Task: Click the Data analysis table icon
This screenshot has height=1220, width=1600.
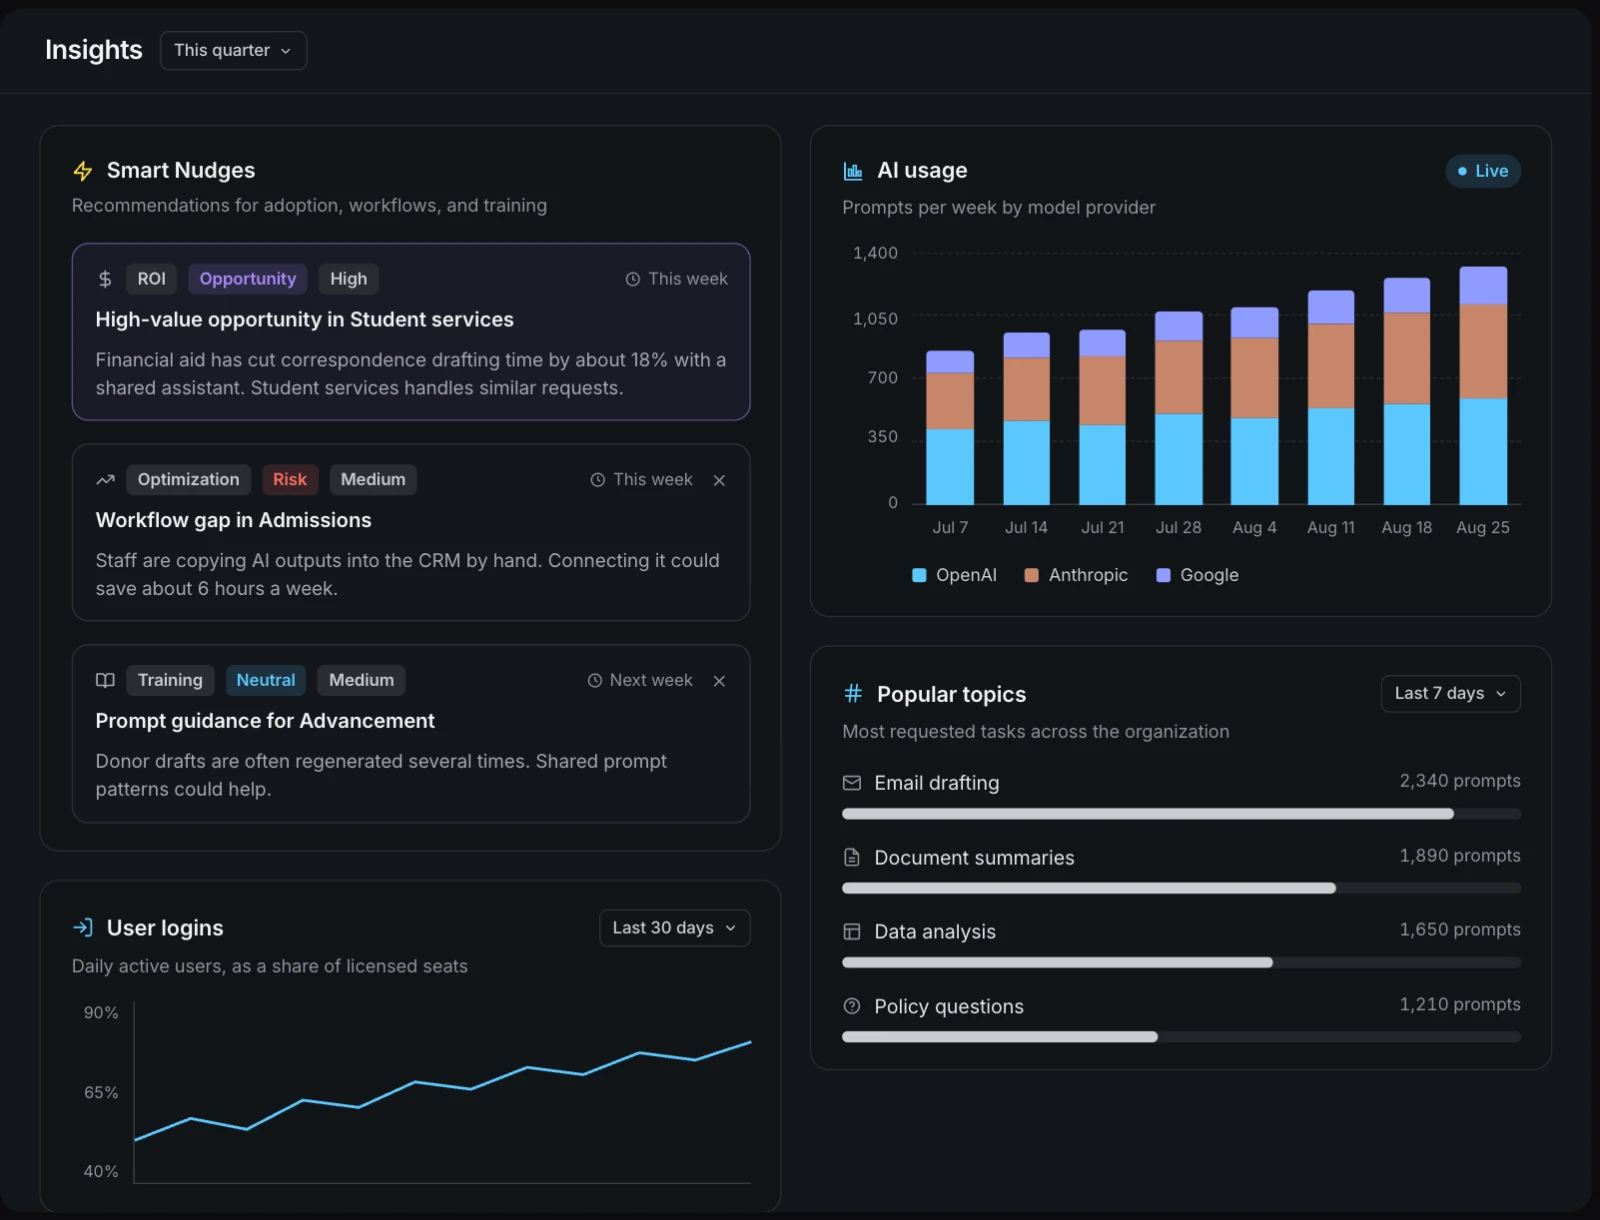Action: (852, 931)
